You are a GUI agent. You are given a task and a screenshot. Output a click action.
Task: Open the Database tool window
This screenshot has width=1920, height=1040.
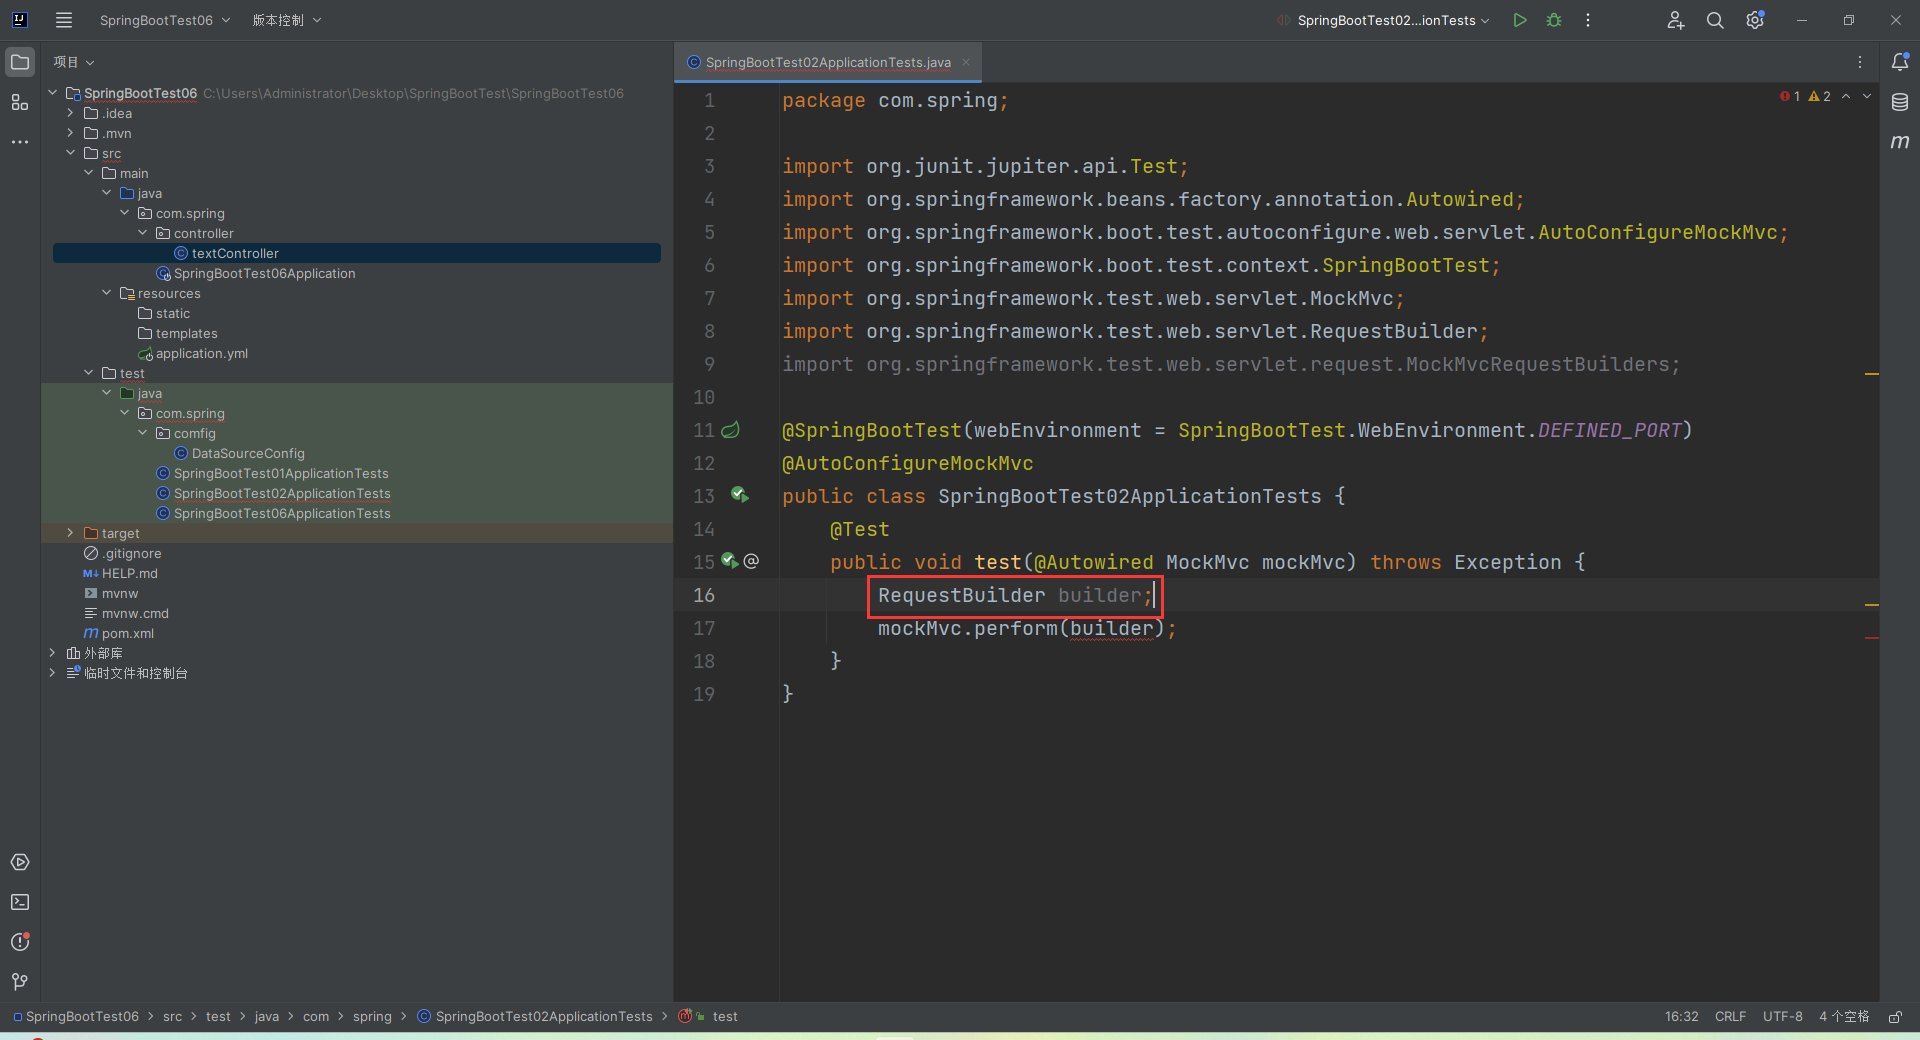point(1900,102)
